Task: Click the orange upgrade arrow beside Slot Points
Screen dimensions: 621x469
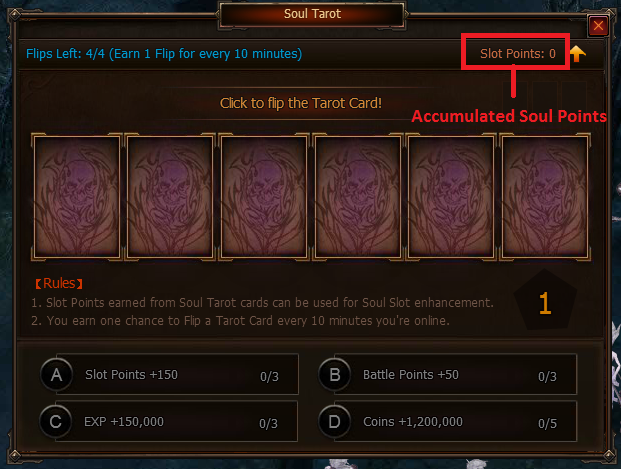Action: (577, 53)
